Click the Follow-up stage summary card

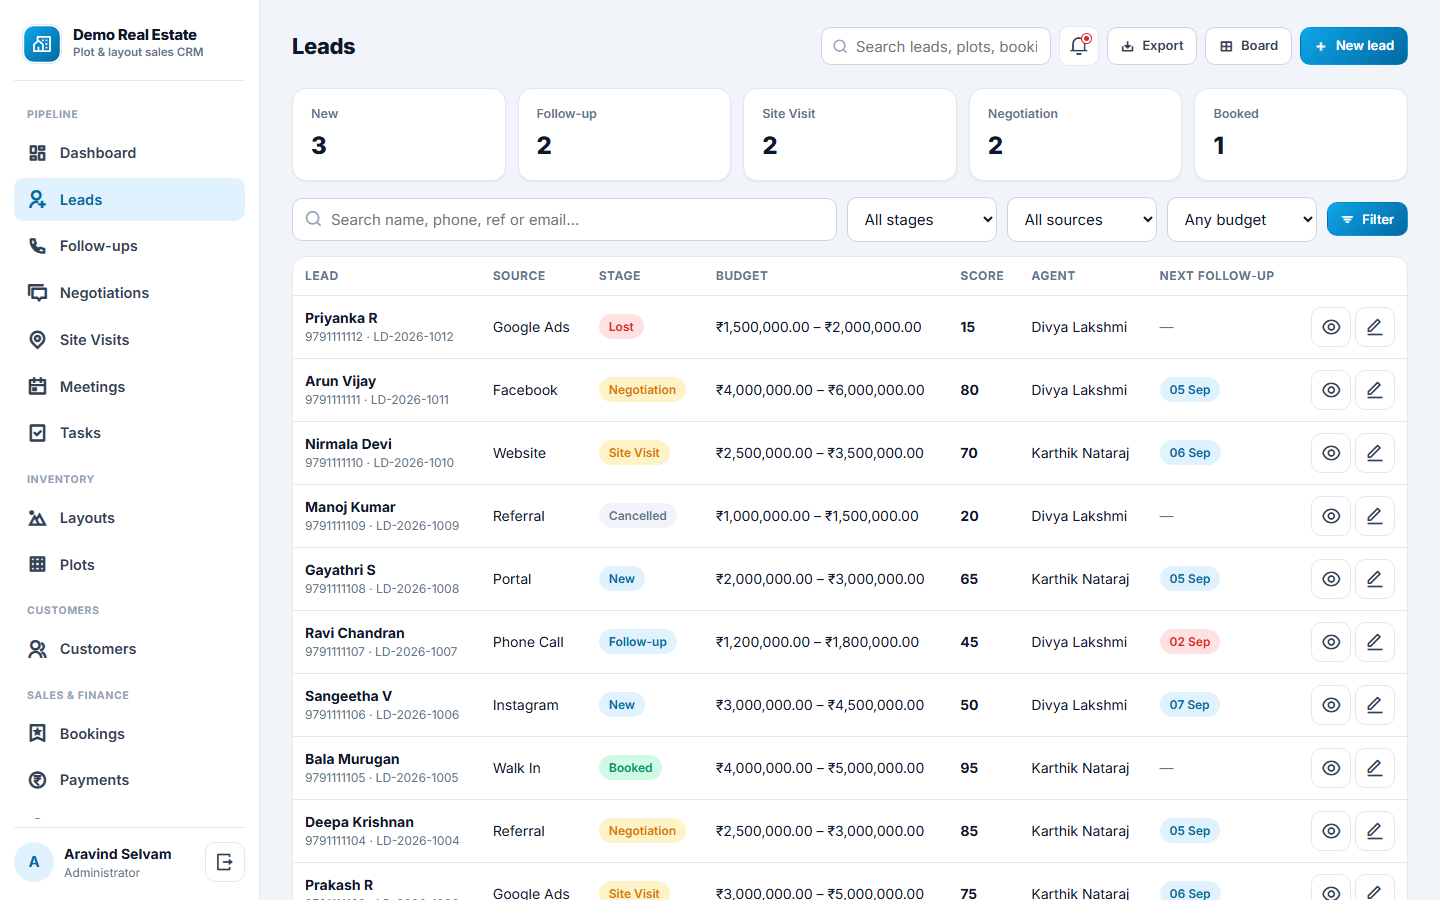tap(624, 135)
